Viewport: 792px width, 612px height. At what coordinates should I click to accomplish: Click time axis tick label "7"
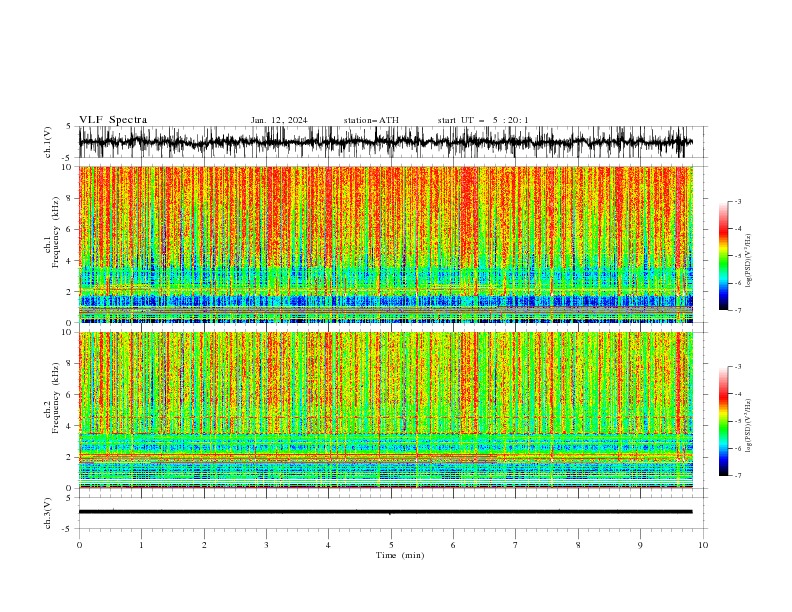pyautogui.click(x=516, y=545)
